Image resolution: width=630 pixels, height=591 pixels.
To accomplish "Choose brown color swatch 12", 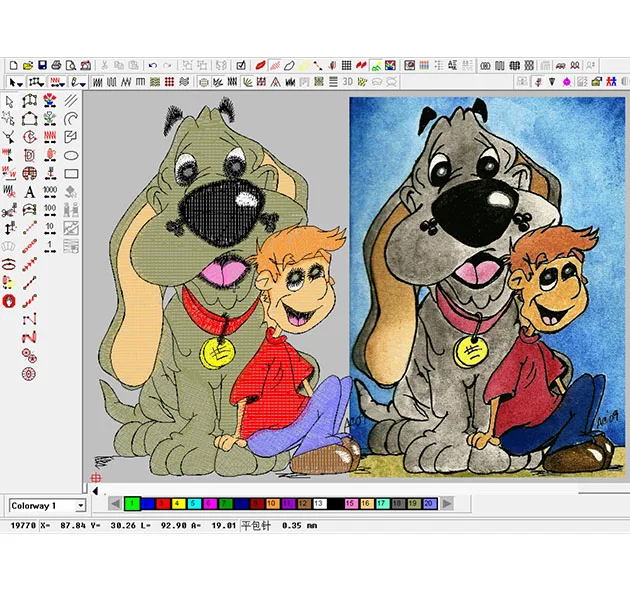I will click(303, 503).
